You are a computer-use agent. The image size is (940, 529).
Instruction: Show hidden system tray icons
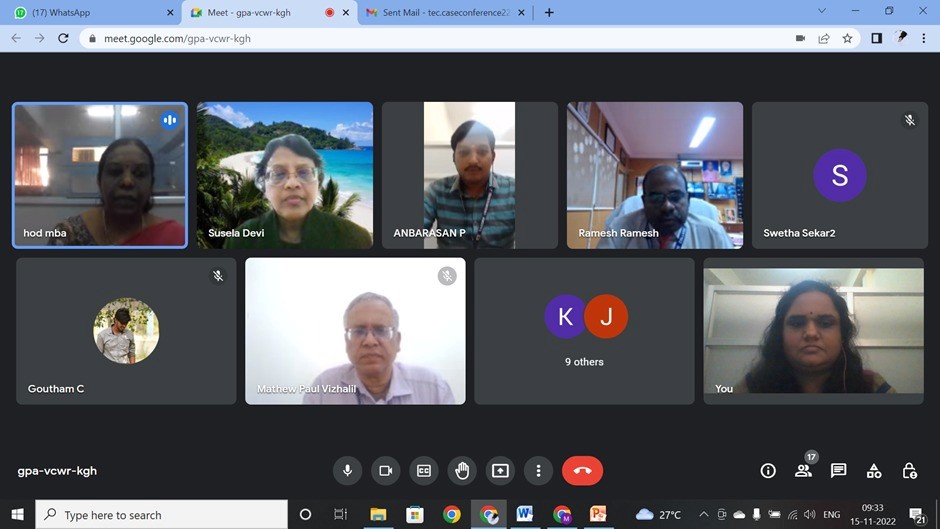(x=703, y=515)
